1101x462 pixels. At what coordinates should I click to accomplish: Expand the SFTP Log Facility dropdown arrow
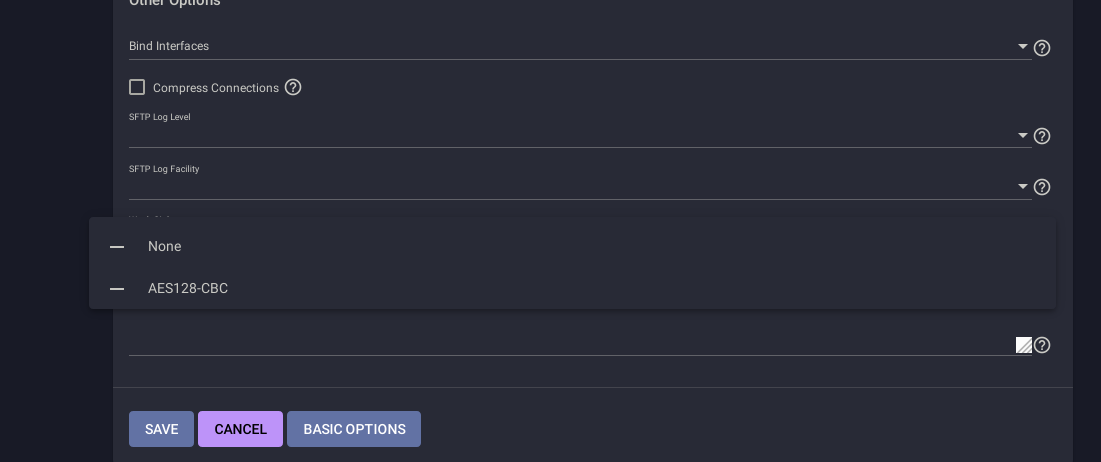pyautogui.click(x=1022, y=187)
